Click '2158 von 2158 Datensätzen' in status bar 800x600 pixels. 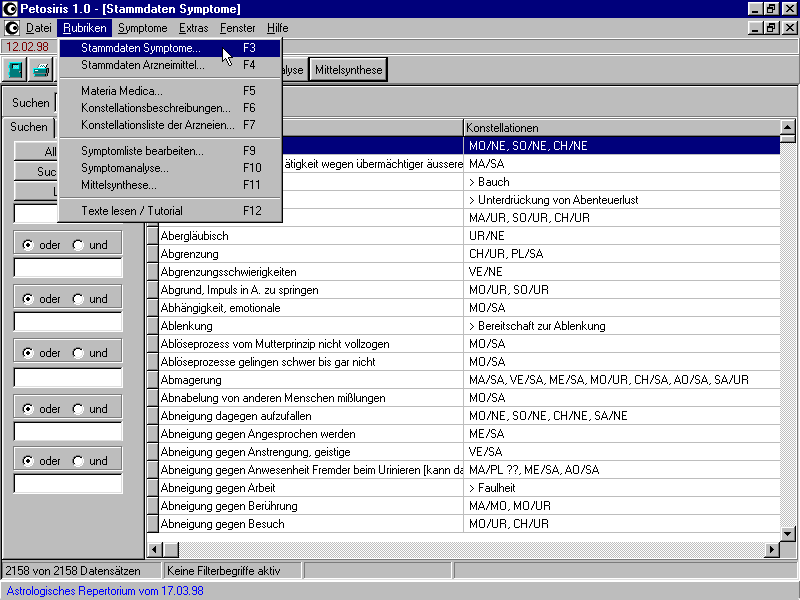(73, 571)
